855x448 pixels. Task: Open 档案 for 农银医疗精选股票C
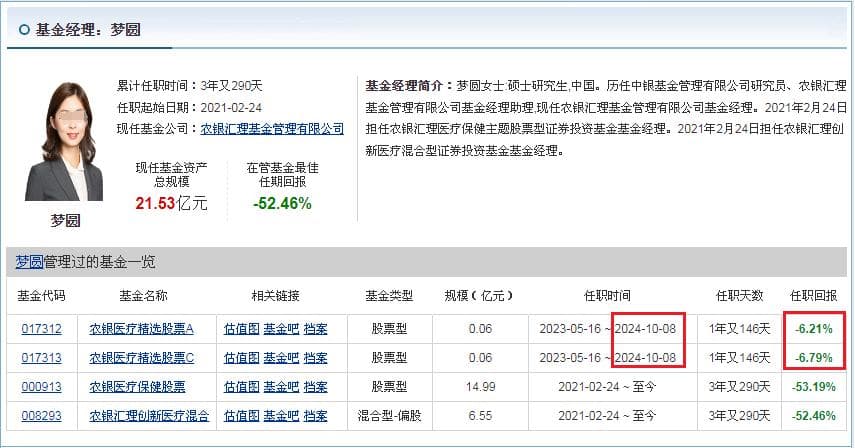(315, 358)
